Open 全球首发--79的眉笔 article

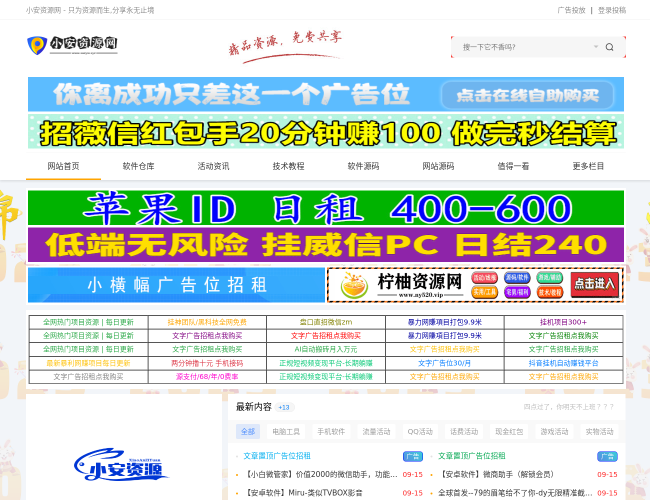(x=515, y=493)
